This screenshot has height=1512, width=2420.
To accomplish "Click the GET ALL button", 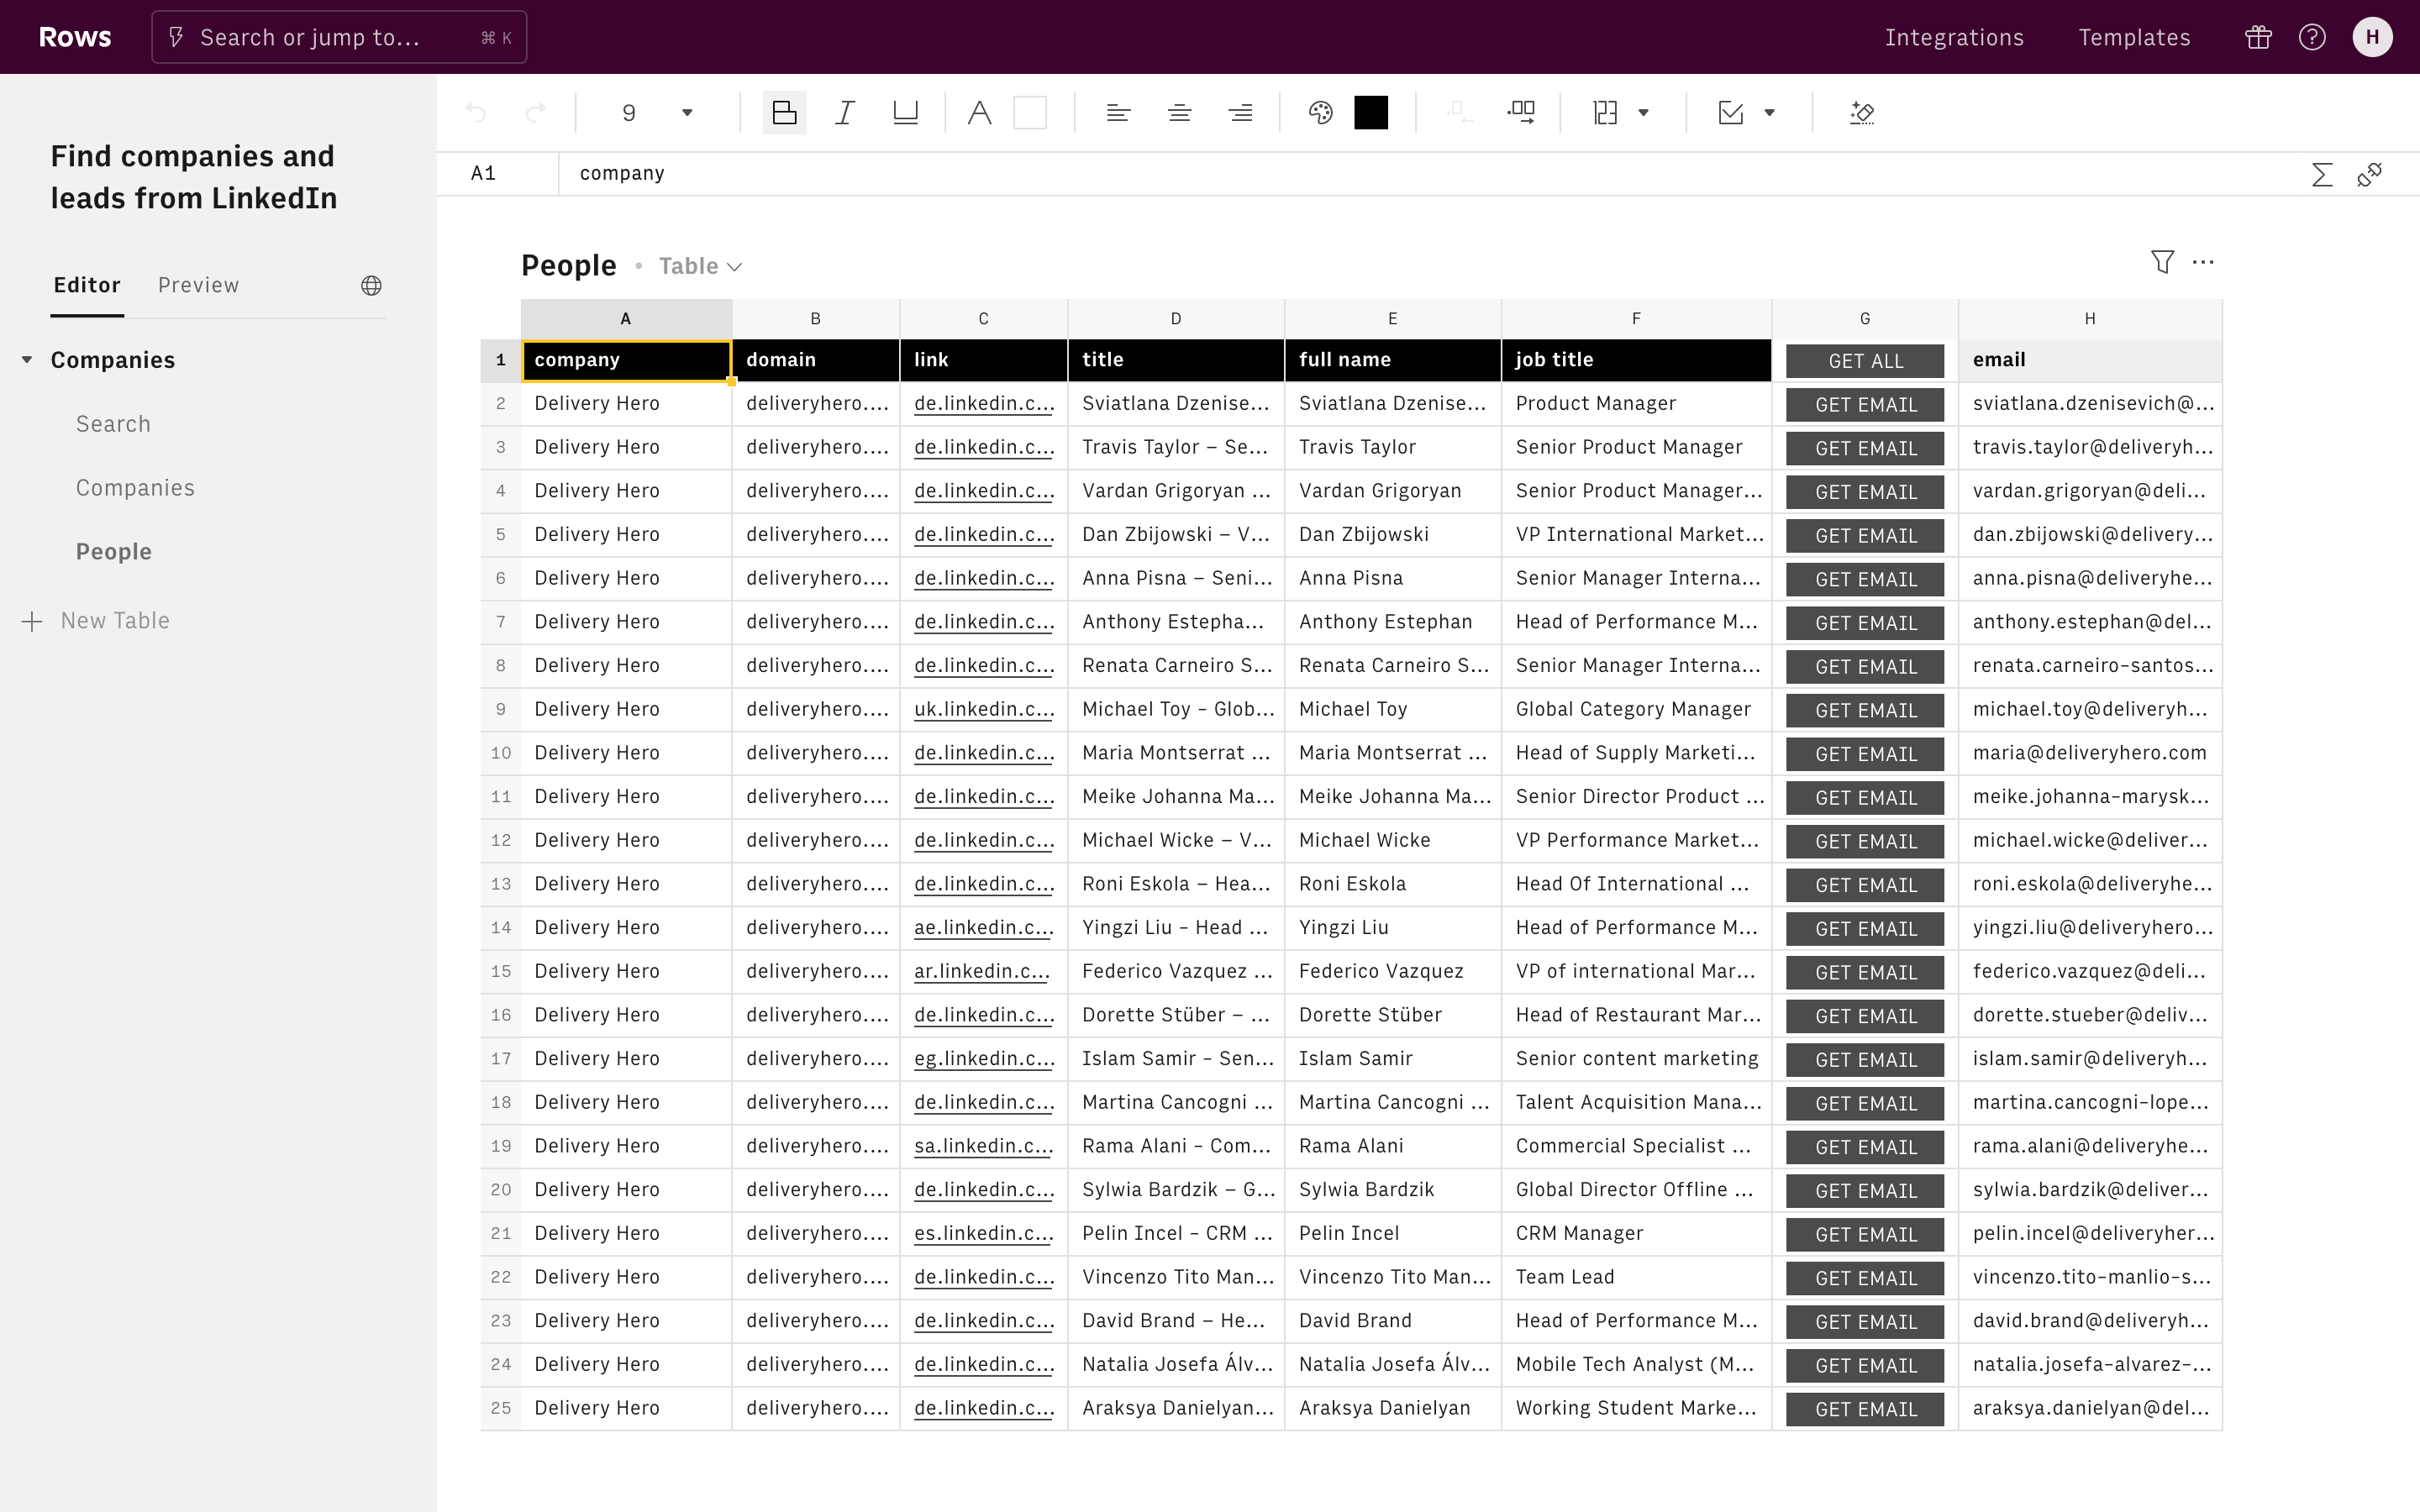I will [x=1865, y=361].
